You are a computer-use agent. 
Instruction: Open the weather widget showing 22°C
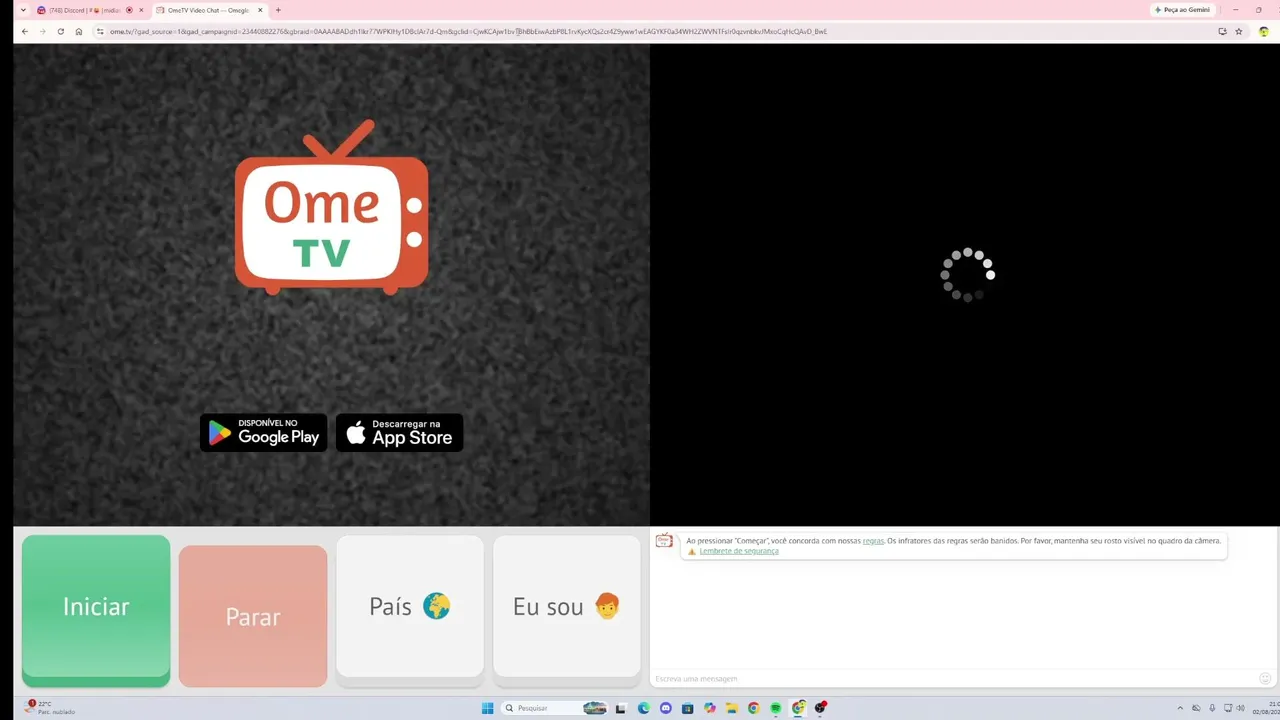pos(50,708)
